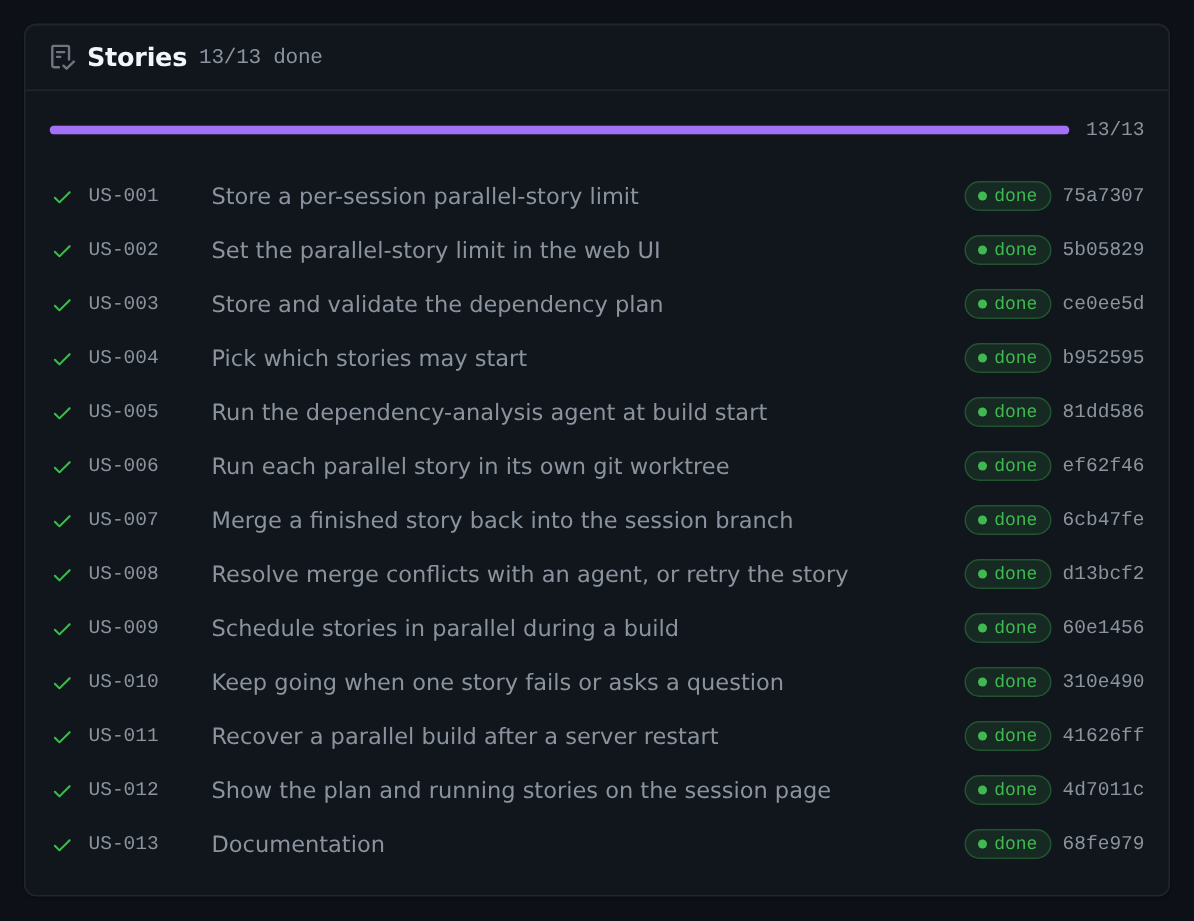Click the checkmark icon beside US-012
The width and height of the screenshot is (1194, 921).
[62, 791]
